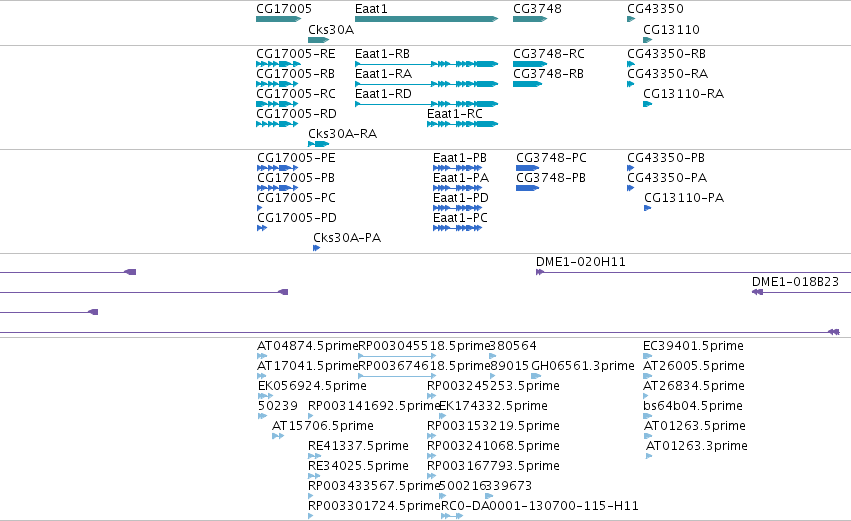
Task: Select protein CG17005-PE
Action: 277,168
